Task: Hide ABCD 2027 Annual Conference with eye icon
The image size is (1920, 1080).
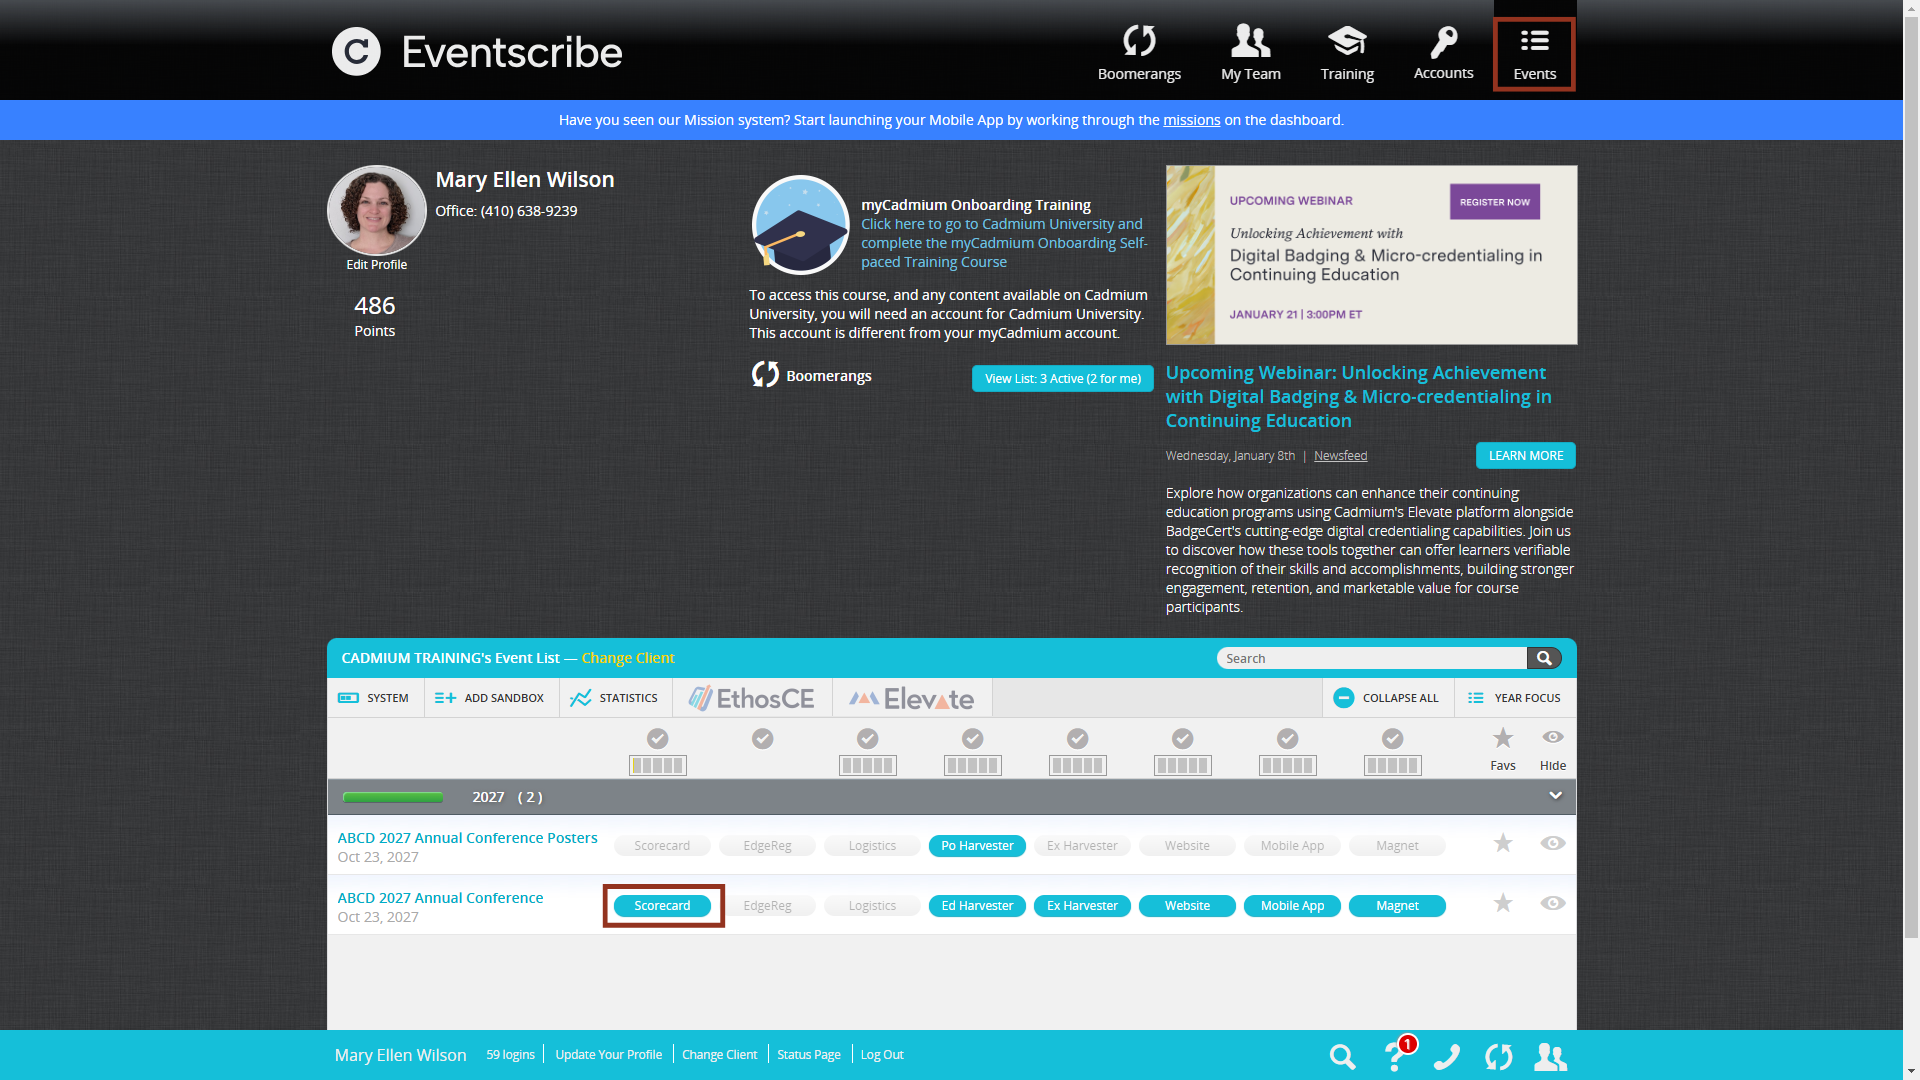Action: [x=1552, y=904]
